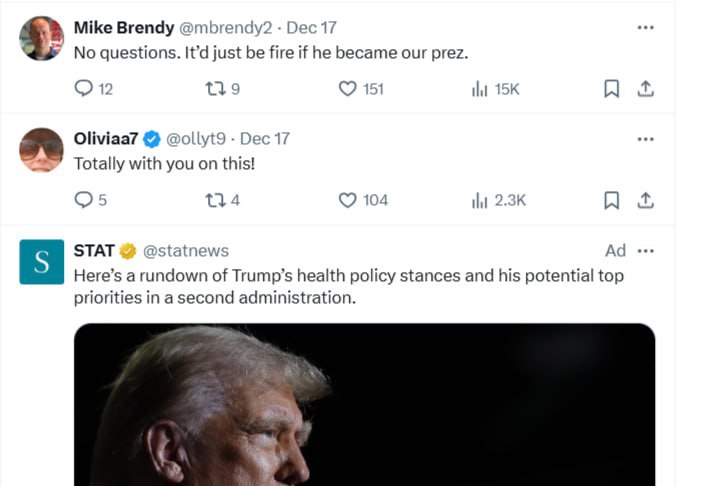Click Oliviaa7's profile avatar
The height and width of the screenshot is (486, 702).
pos(41,150)
